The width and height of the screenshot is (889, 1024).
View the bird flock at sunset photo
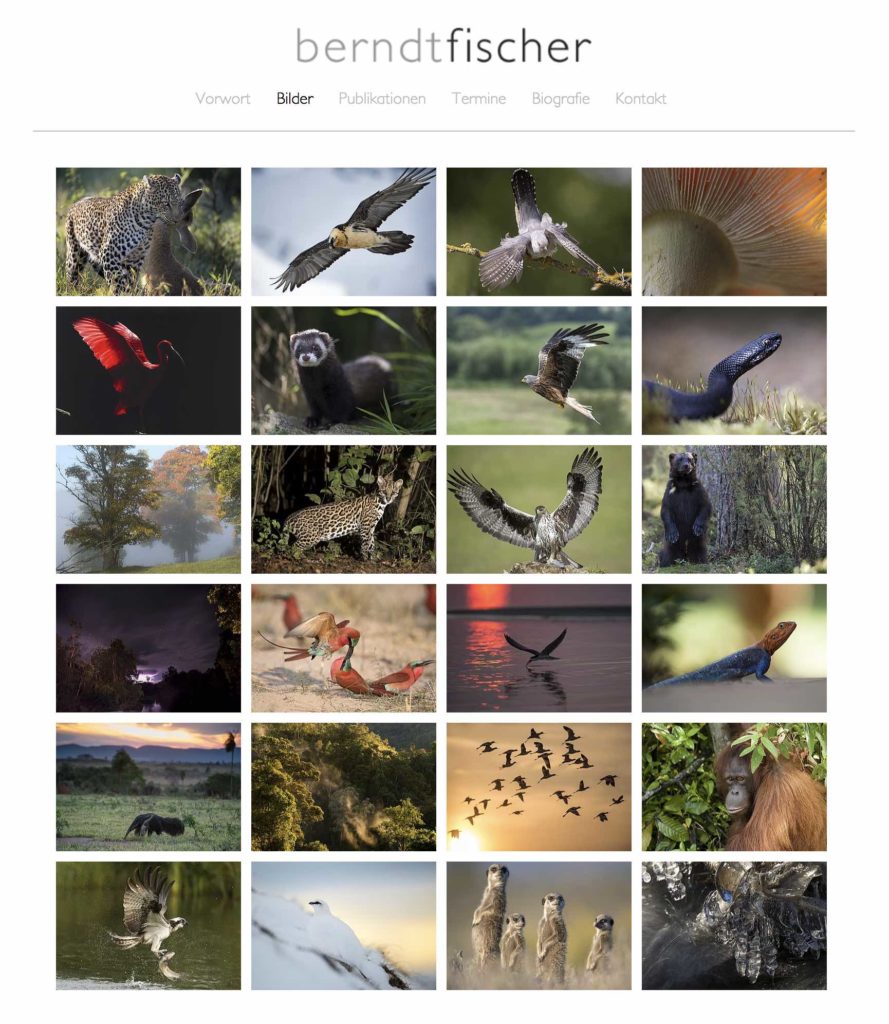click(x=539, y=787)
